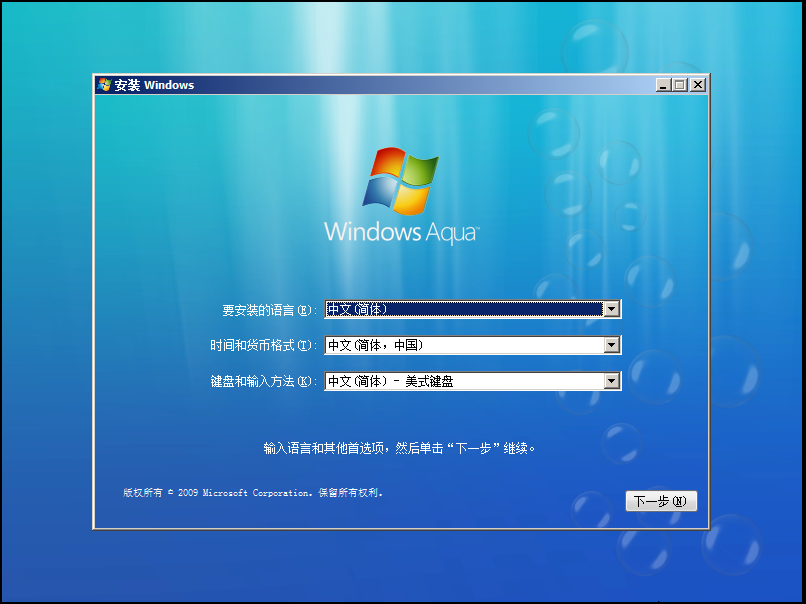Click the Windows Aqua wordmark text
This screenshot has height=604, width=806.
pos(401,232)
